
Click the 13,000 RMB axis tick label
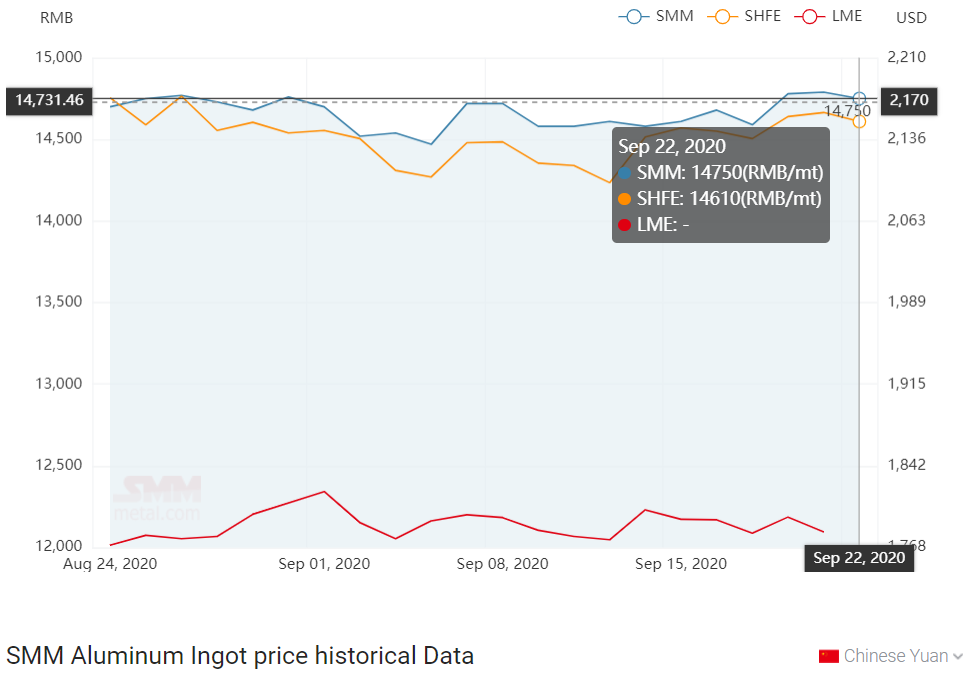coord(58,384)
